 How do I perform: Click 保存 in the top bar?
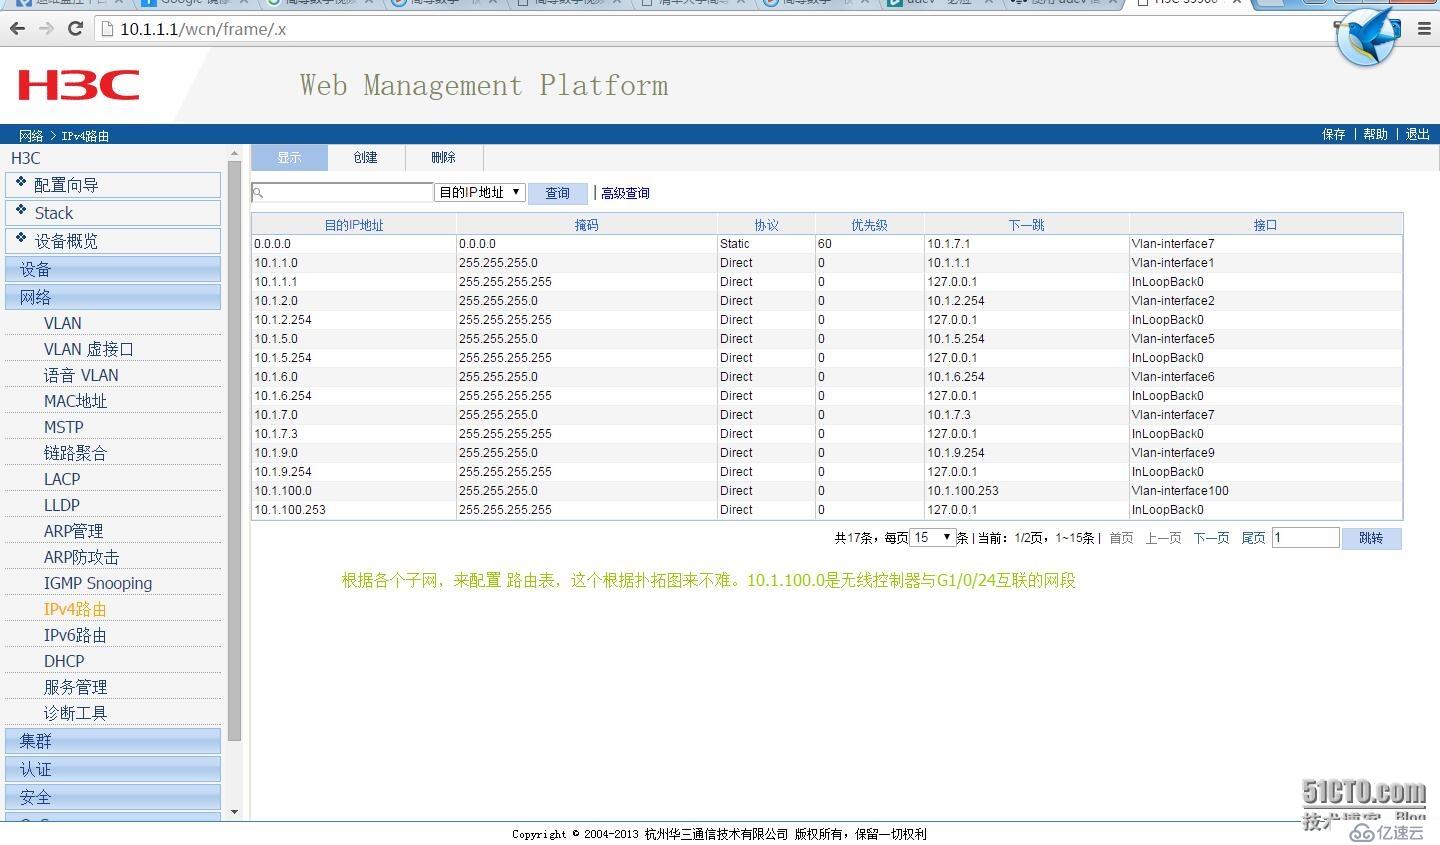(1334, 134)
